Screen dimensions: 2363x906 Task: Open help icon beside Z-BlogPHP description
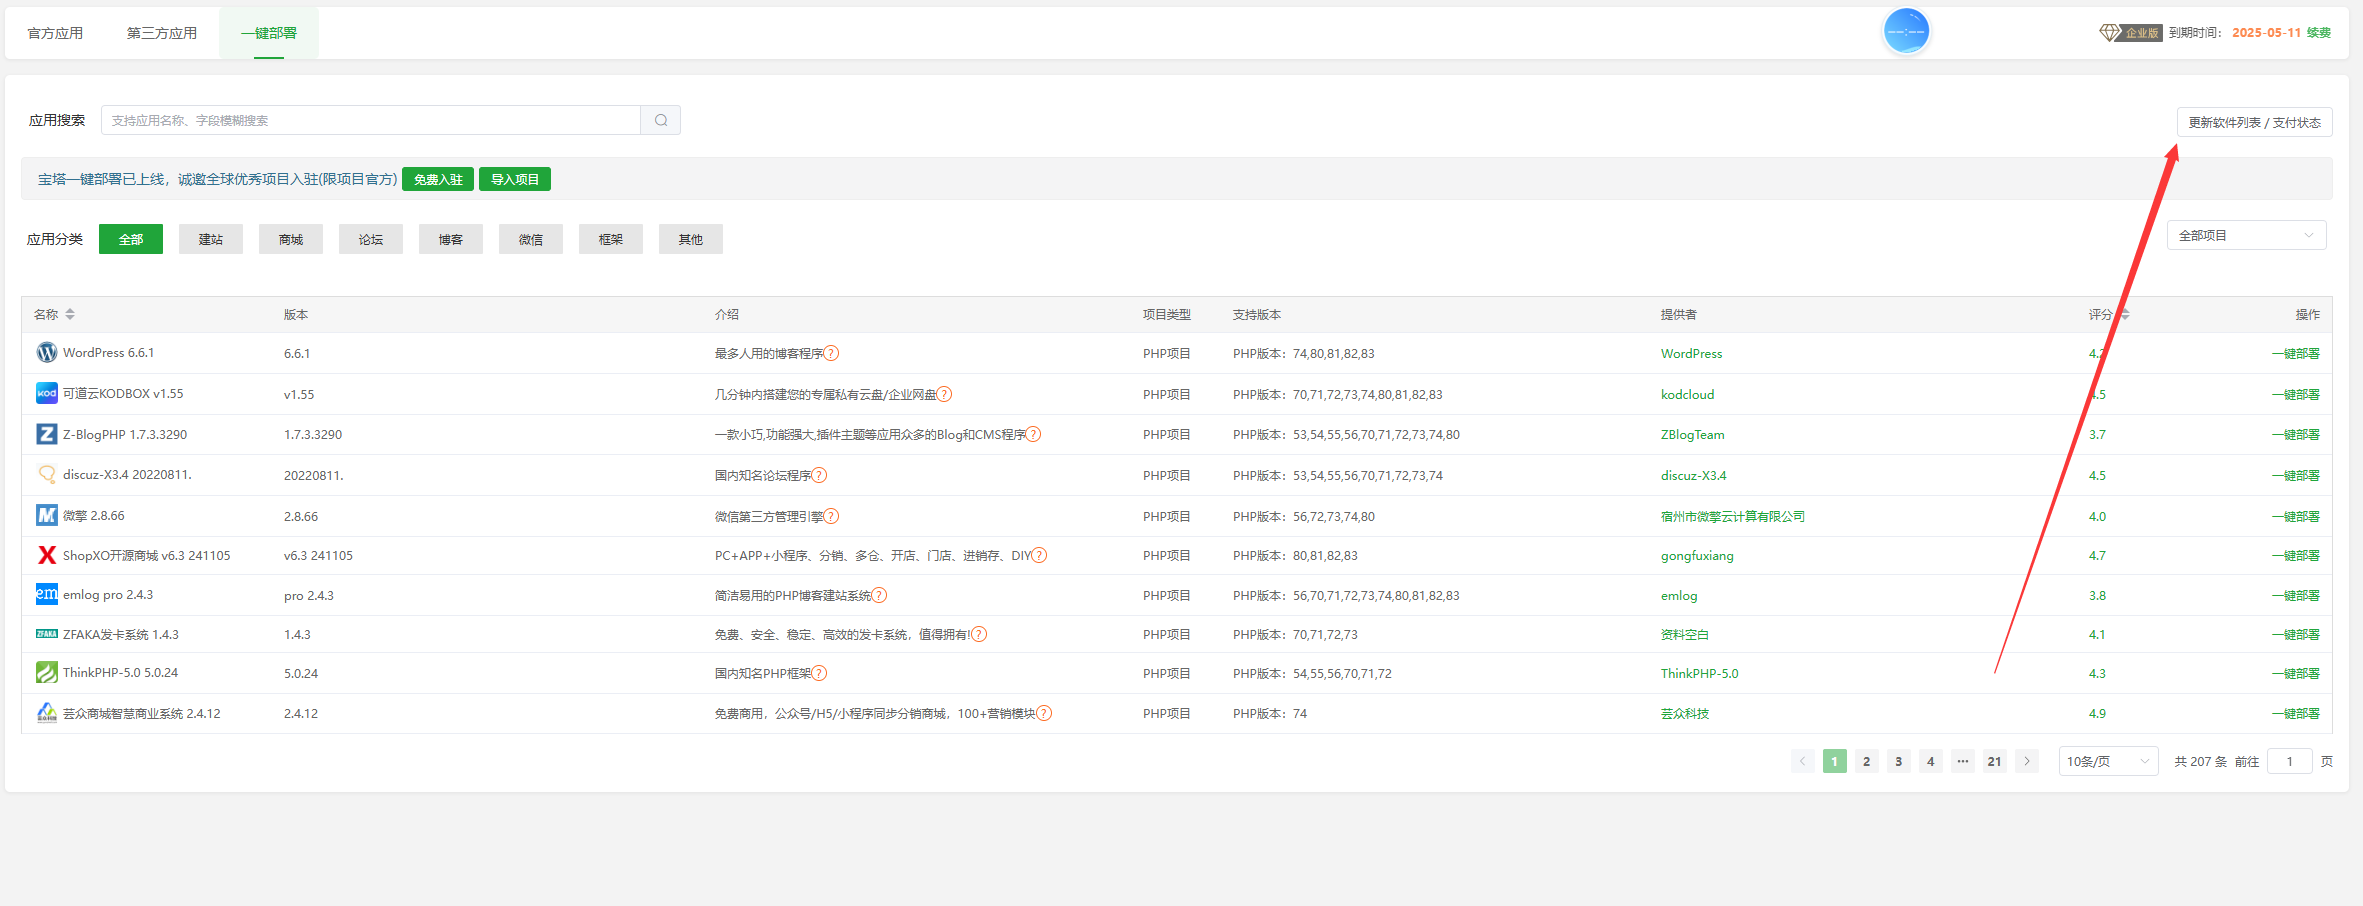click(1034, 434)
